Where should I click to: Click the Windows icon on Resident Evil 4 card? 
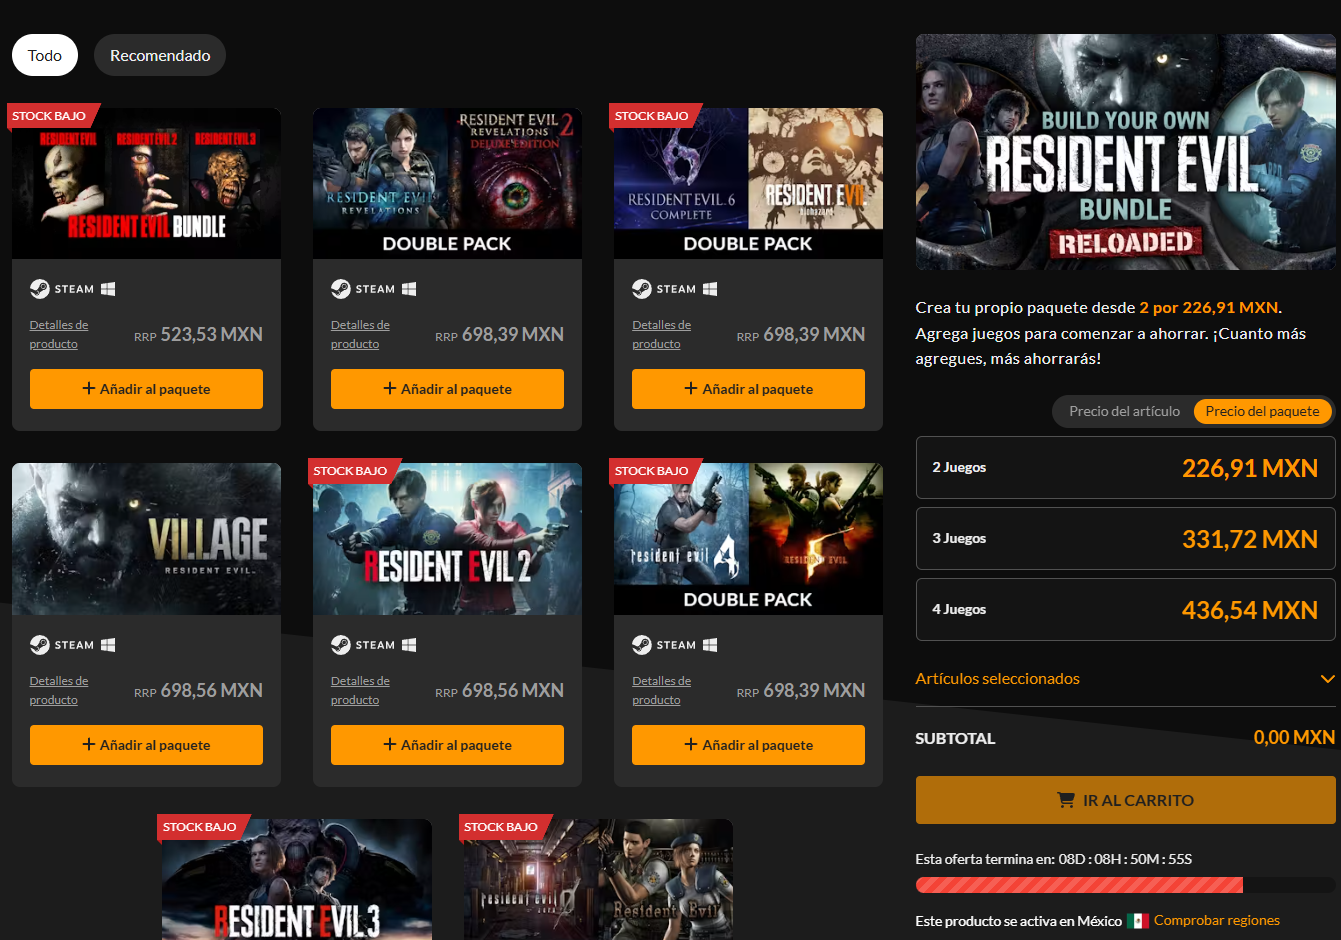[x=710, y=645]
